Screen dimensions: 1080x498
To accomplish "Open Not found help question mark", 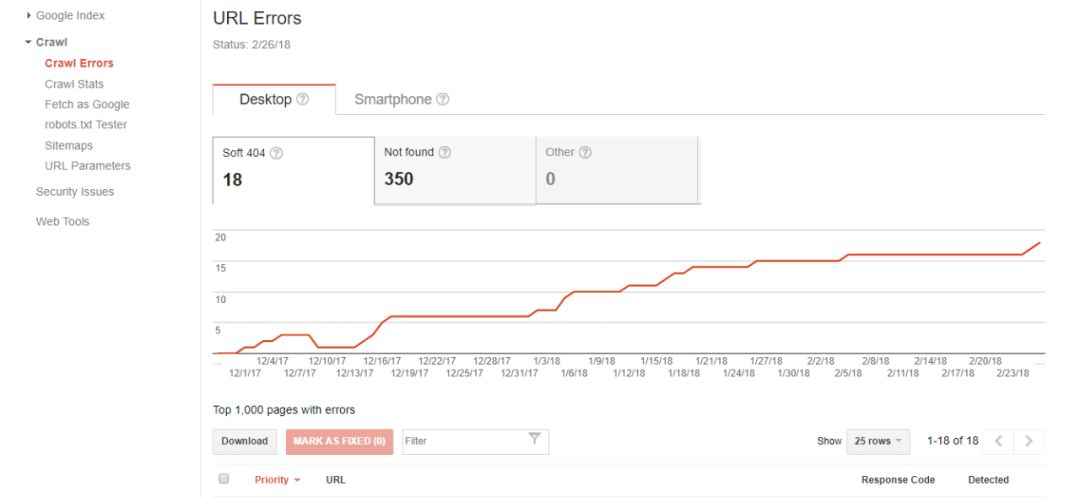I will coord(445,152).
